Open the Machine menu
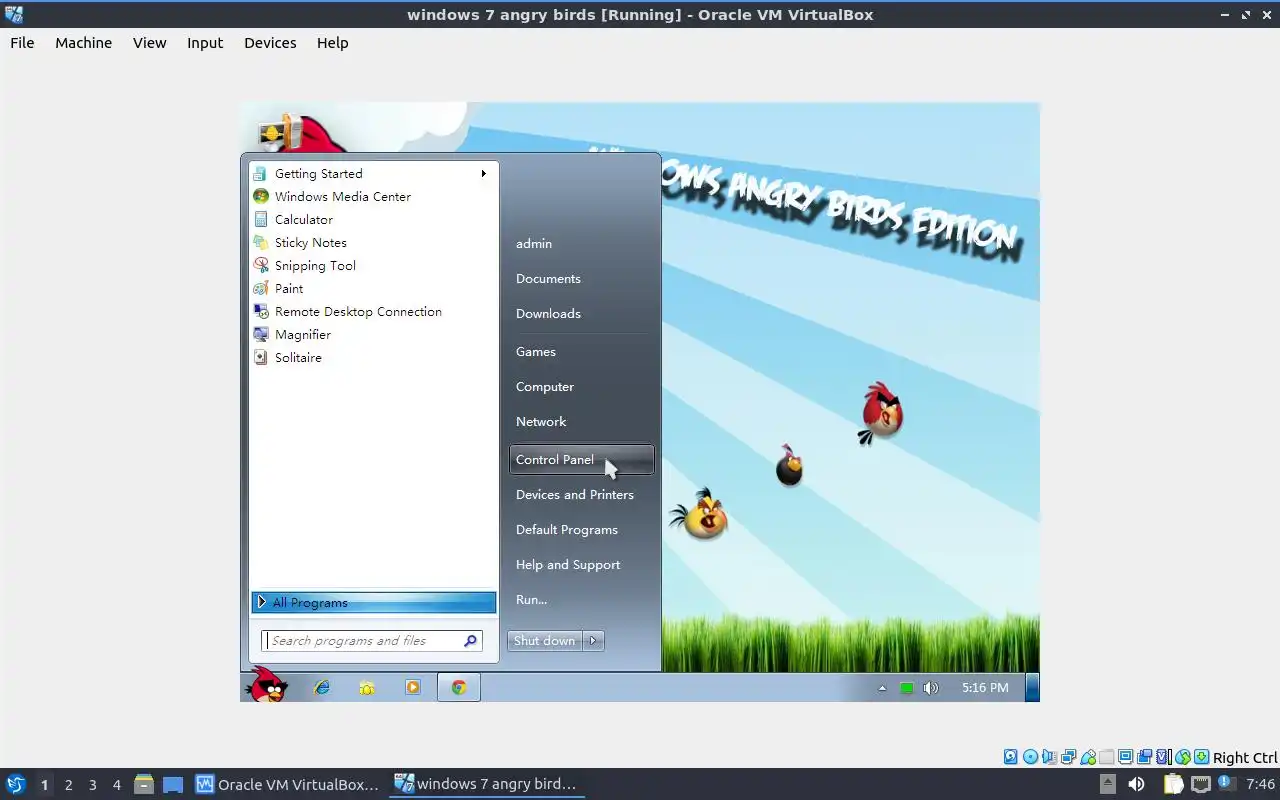 tap(84, 43)
